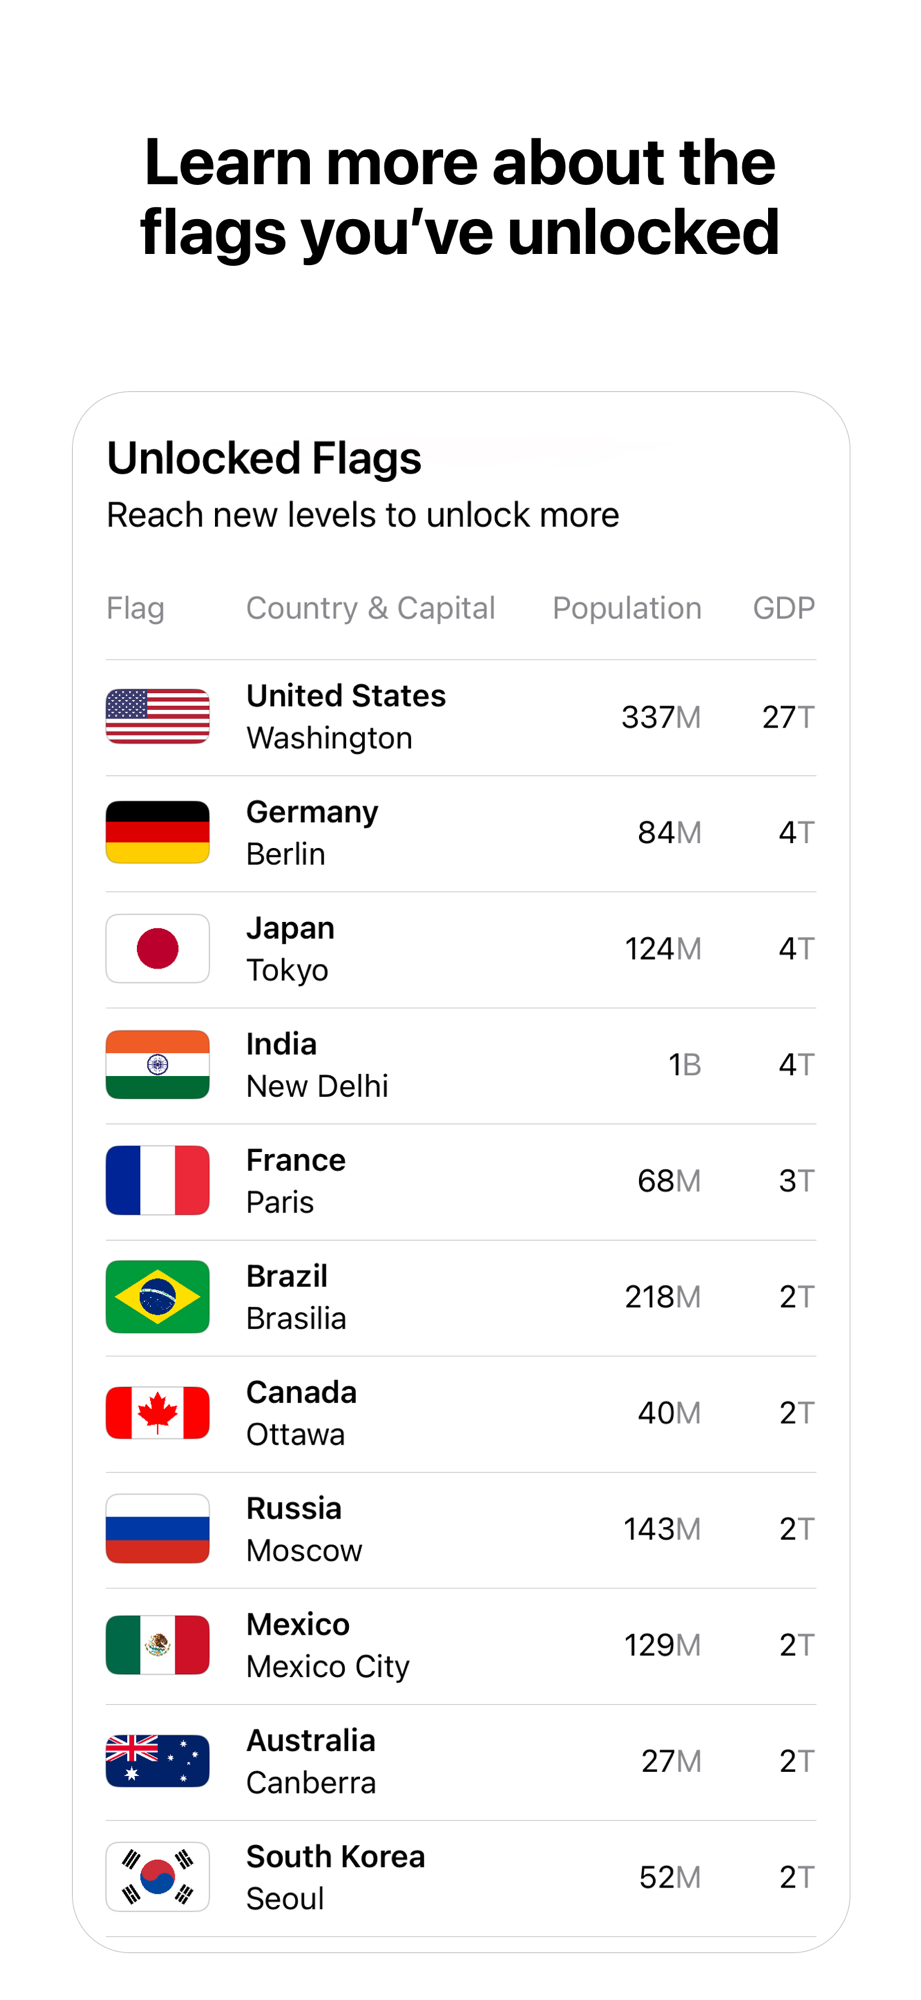The width and height of the screenshot is (921, 2000).
Task: Click the Country & Capital column header
Action: [x=370, y=608]
